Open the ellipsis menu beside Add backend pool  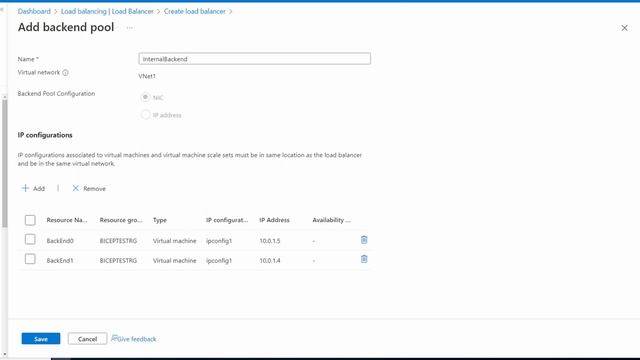click(x=129, y=28)
